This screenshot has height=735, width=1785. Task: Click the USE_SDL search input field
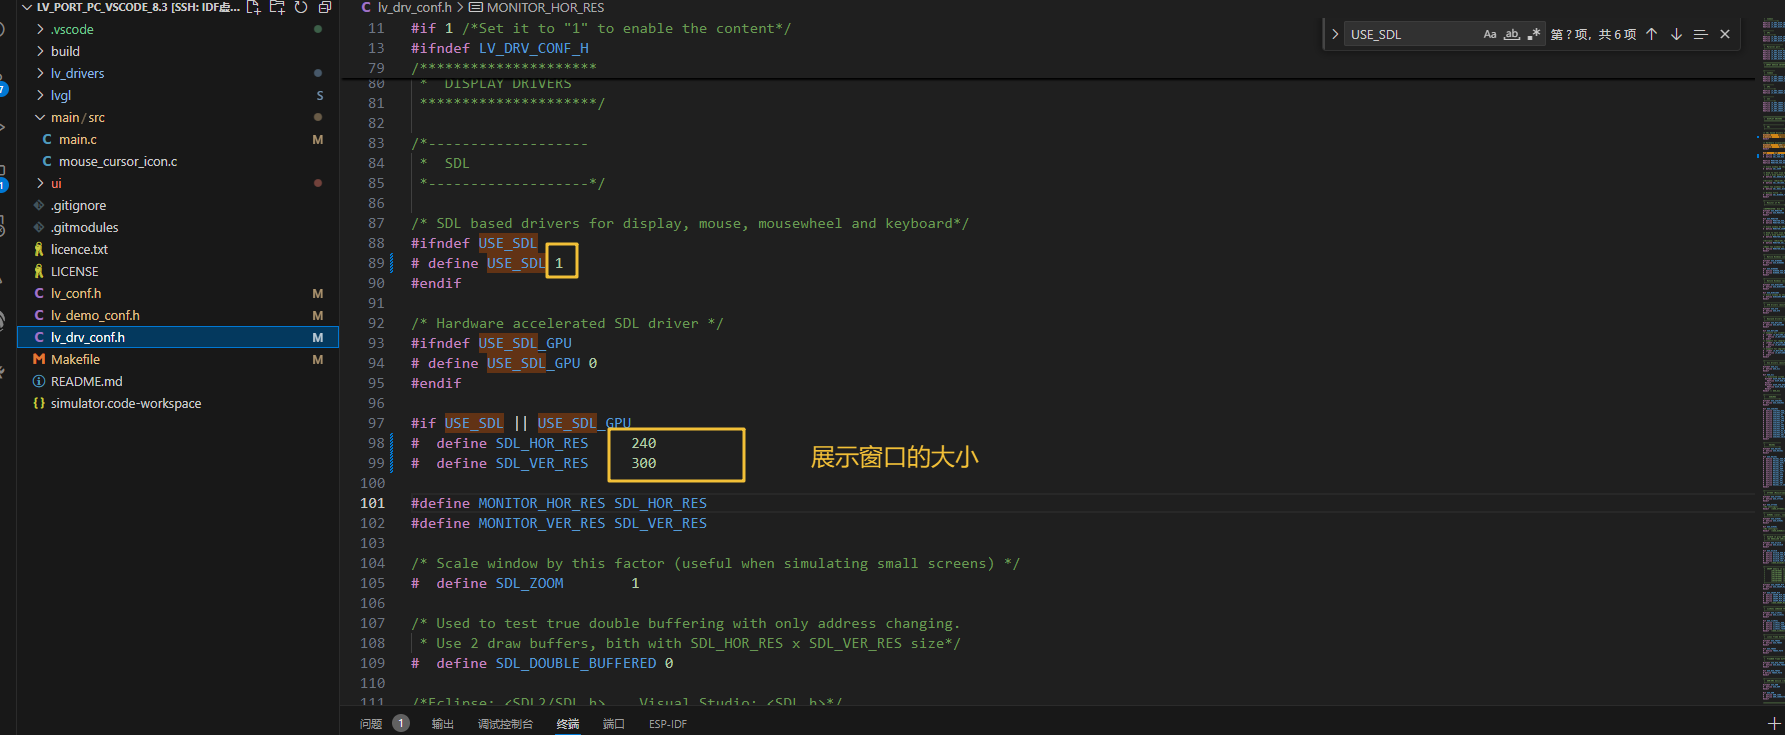coord(1412,34)
